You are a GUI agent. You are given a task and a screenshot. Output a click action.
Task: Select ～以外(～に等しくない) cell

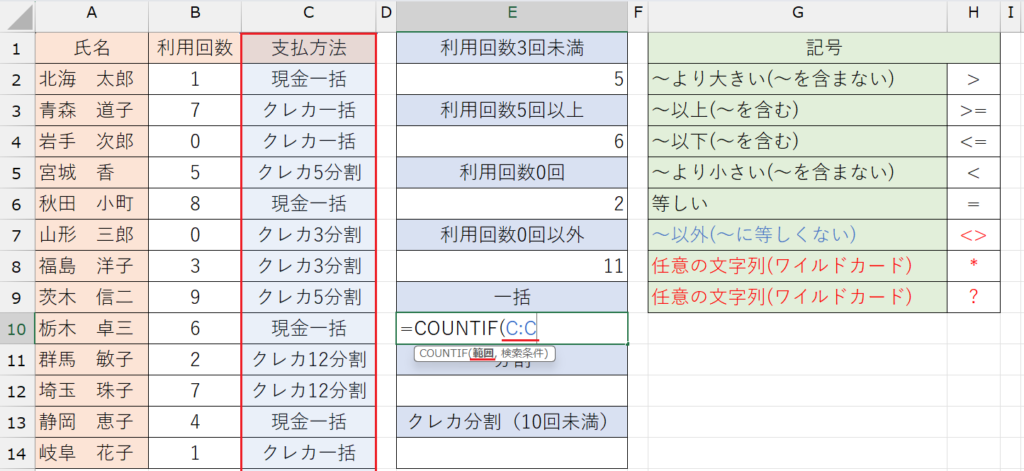[x=797, y=235]
